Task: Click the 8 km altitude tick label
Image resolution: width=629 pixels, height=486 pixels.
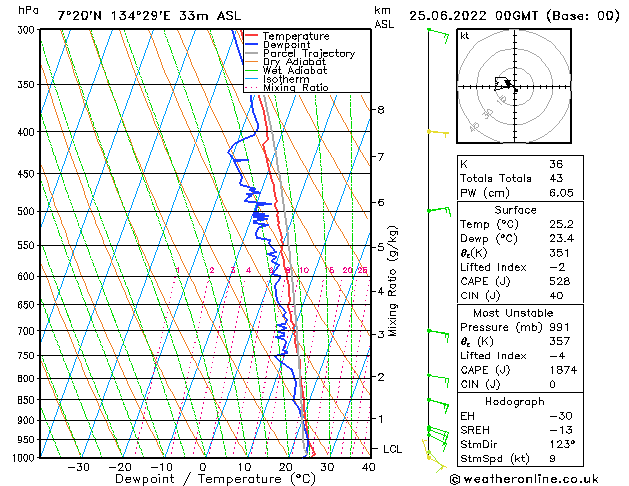Action: point(381,109)
